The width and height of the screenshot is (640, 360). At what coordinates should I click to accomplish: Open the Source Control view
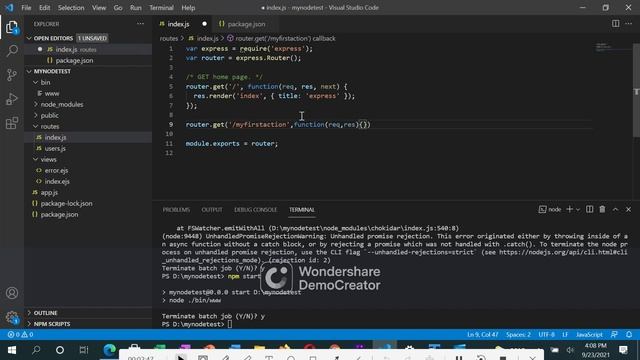pyautogui.click(x=12, y=75)
